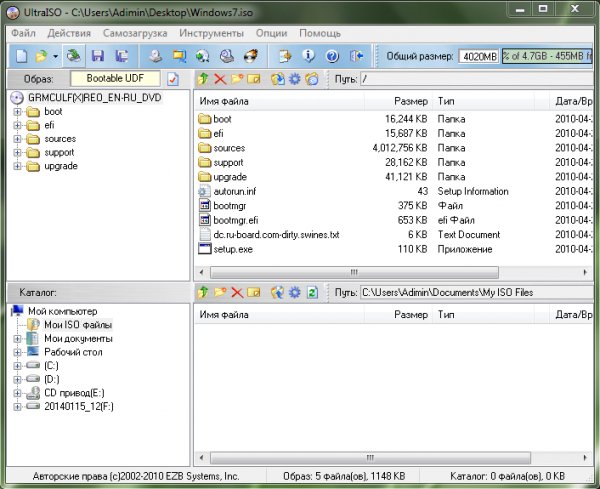Click the Rename icon in image pane toolbar
This screenshot has height=489, width=600.
coord(253,79)
